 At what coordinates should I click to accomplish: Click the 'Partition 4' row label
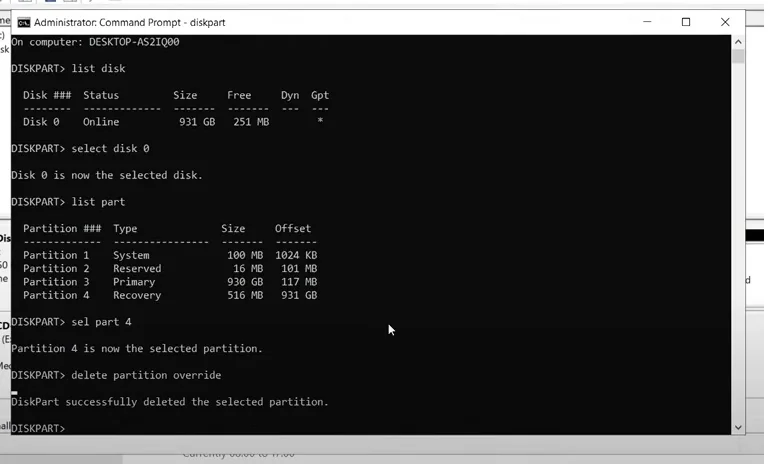tap(56, 296)
